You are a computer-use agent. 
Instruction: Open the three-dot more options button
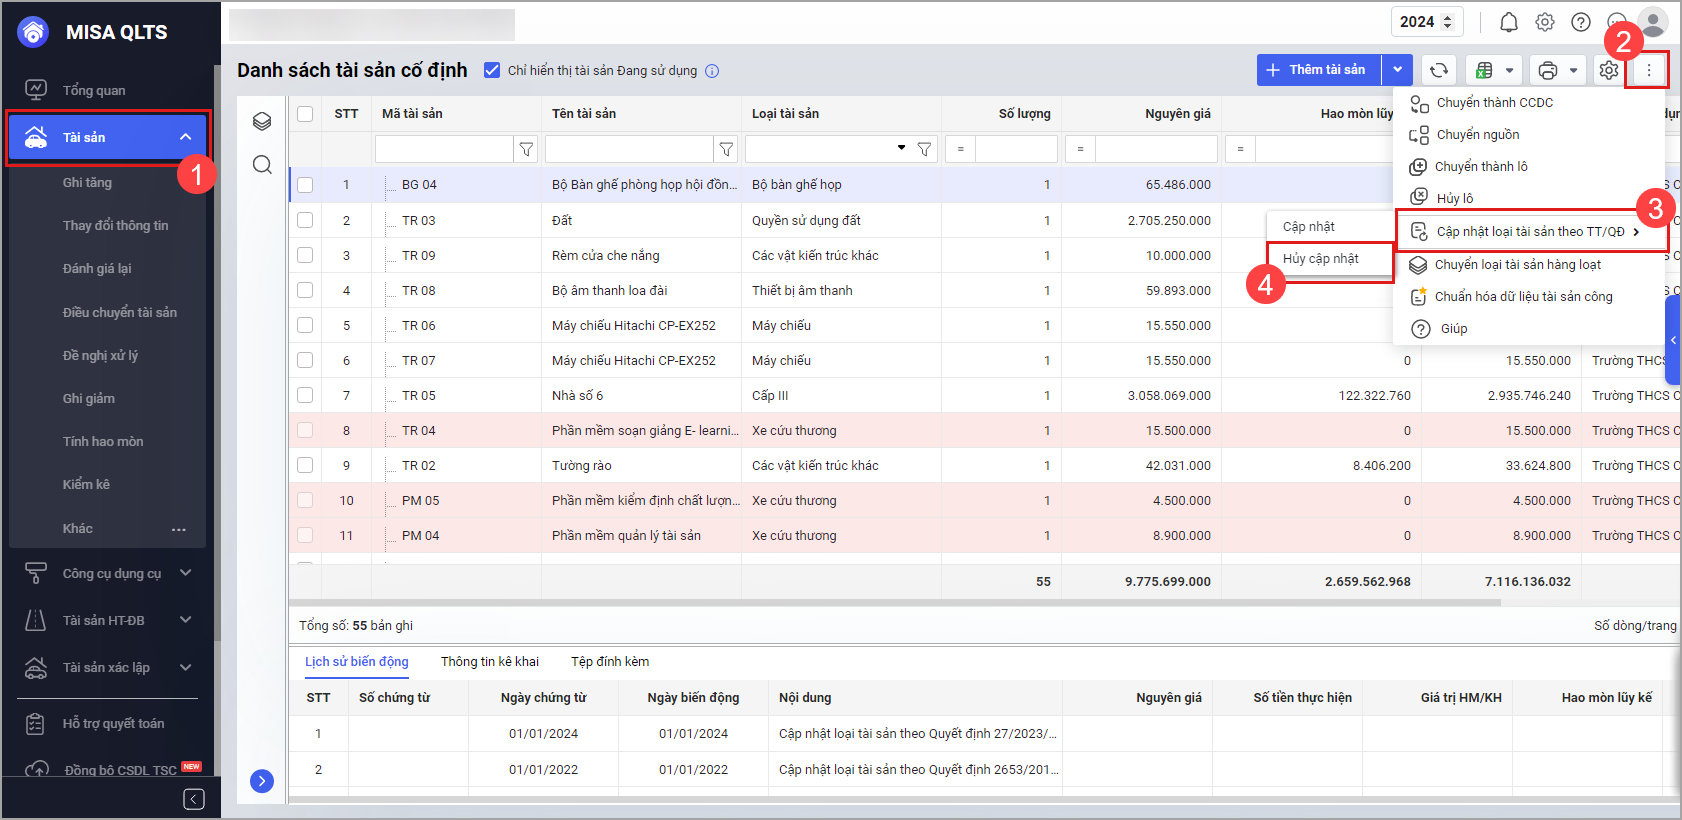coord(1648,70)
